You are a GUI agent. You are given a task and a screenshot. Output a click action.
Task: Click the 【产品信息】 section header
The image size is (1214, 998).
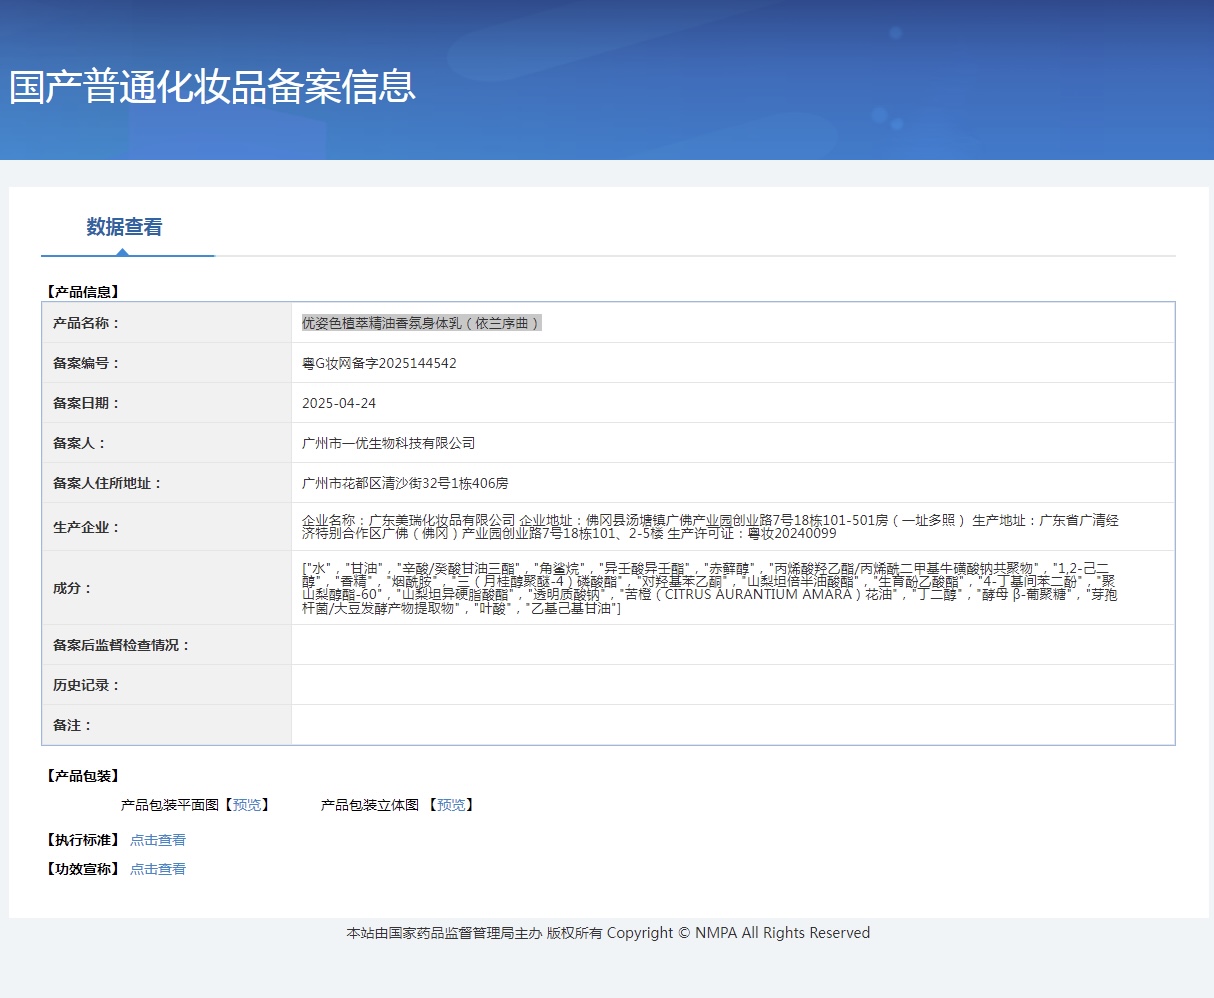click(83, 292)
